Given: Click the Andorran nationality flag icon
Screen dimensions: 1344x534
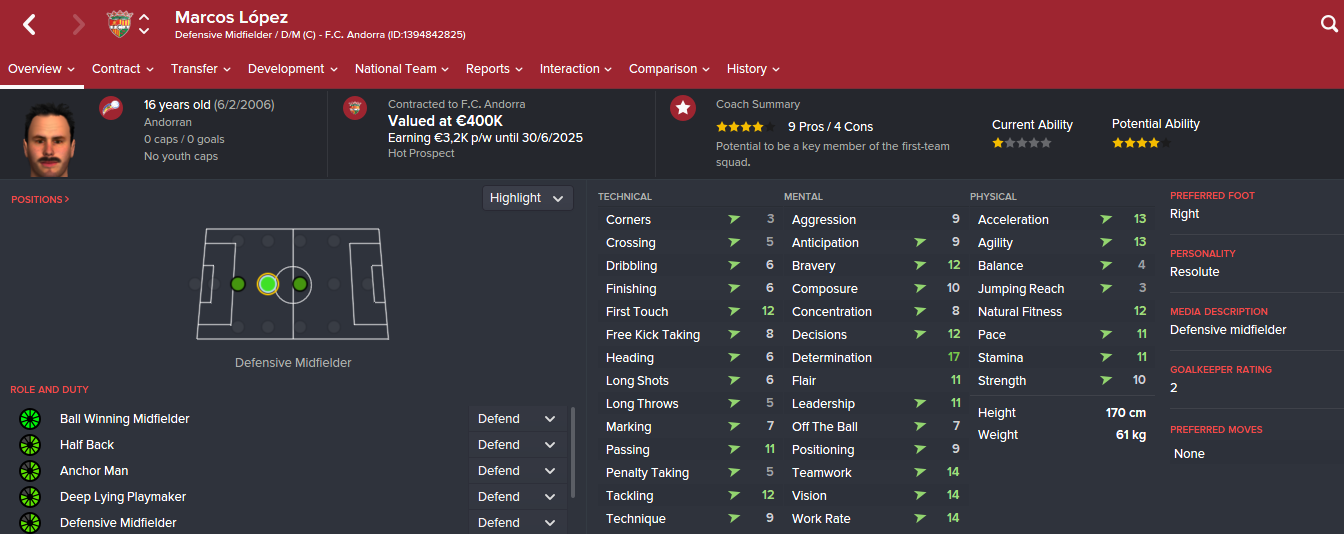Looking at the screenshot, I should point(111,108).
